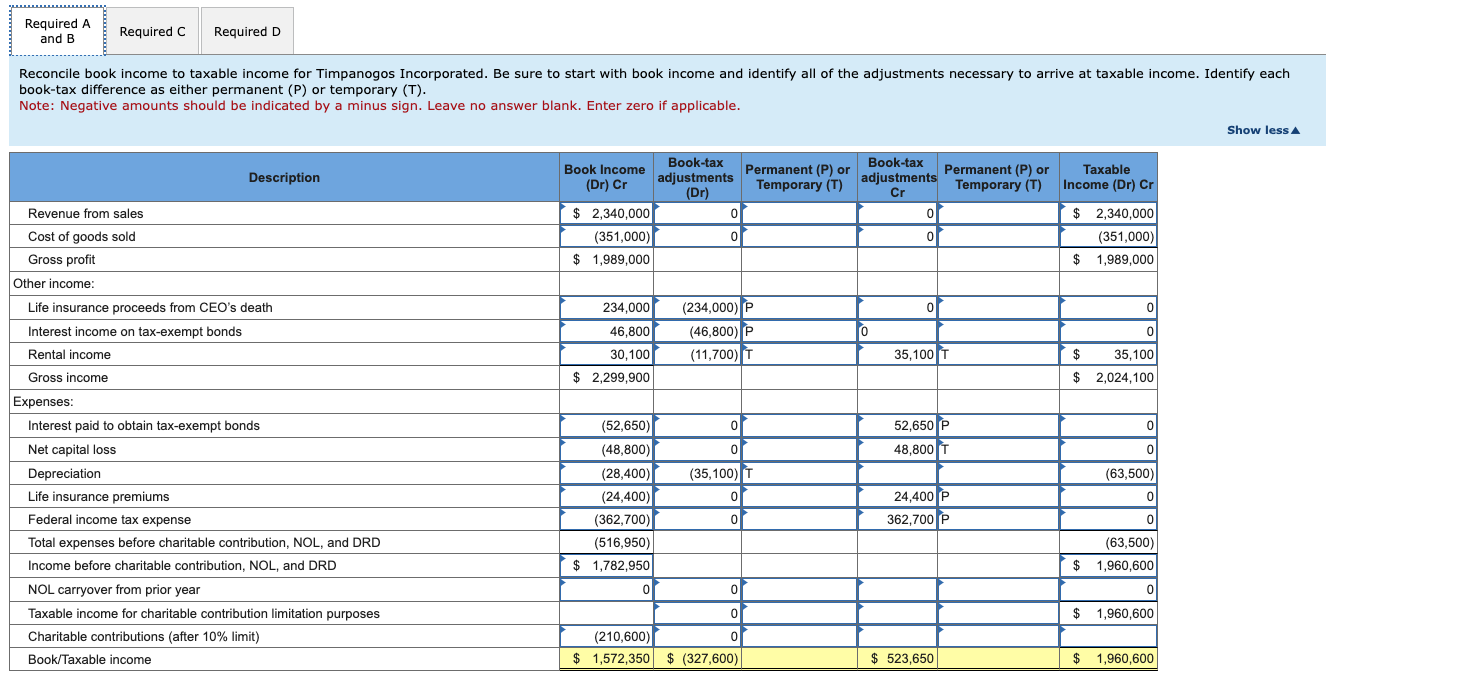1465x677 pixels.
Task: Collapse the instructions via Show less link
Action: click(1261, 129)
